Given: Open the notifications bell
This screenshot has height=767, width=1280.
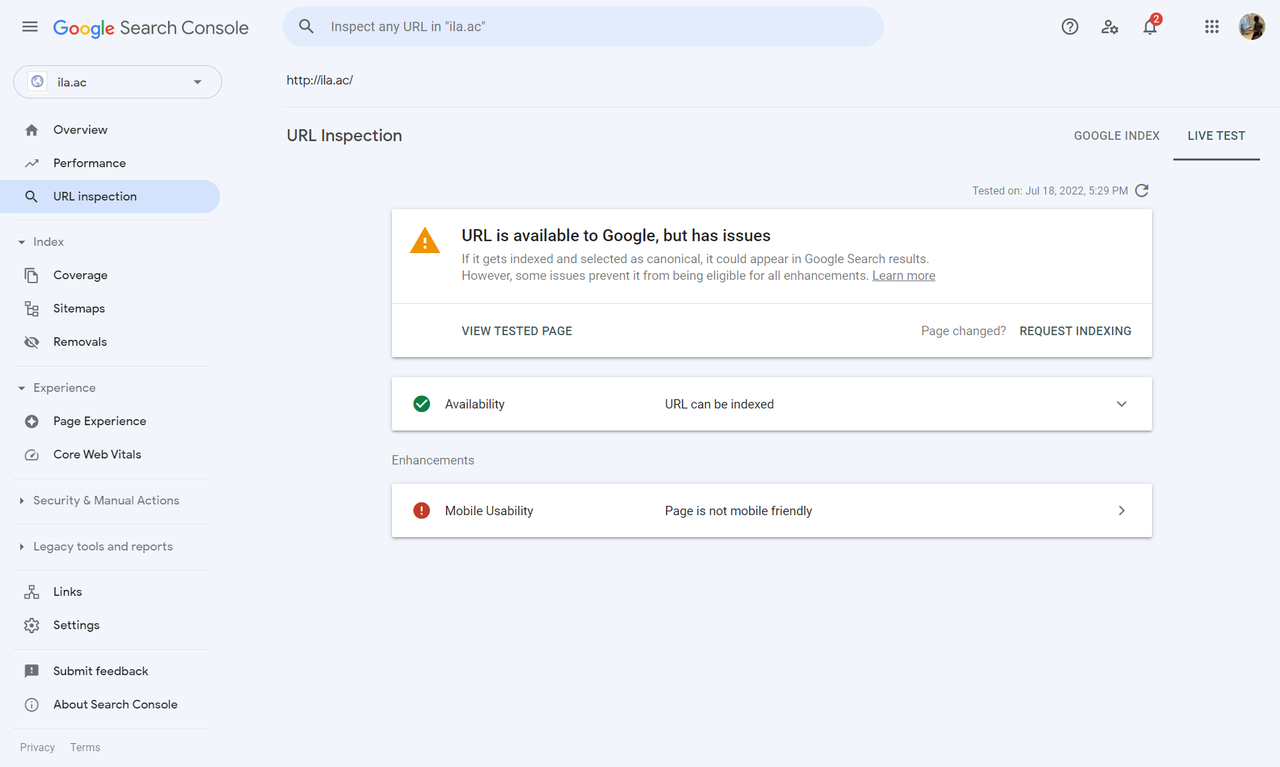Looking at the screenshot, I should pos(1150,27).
